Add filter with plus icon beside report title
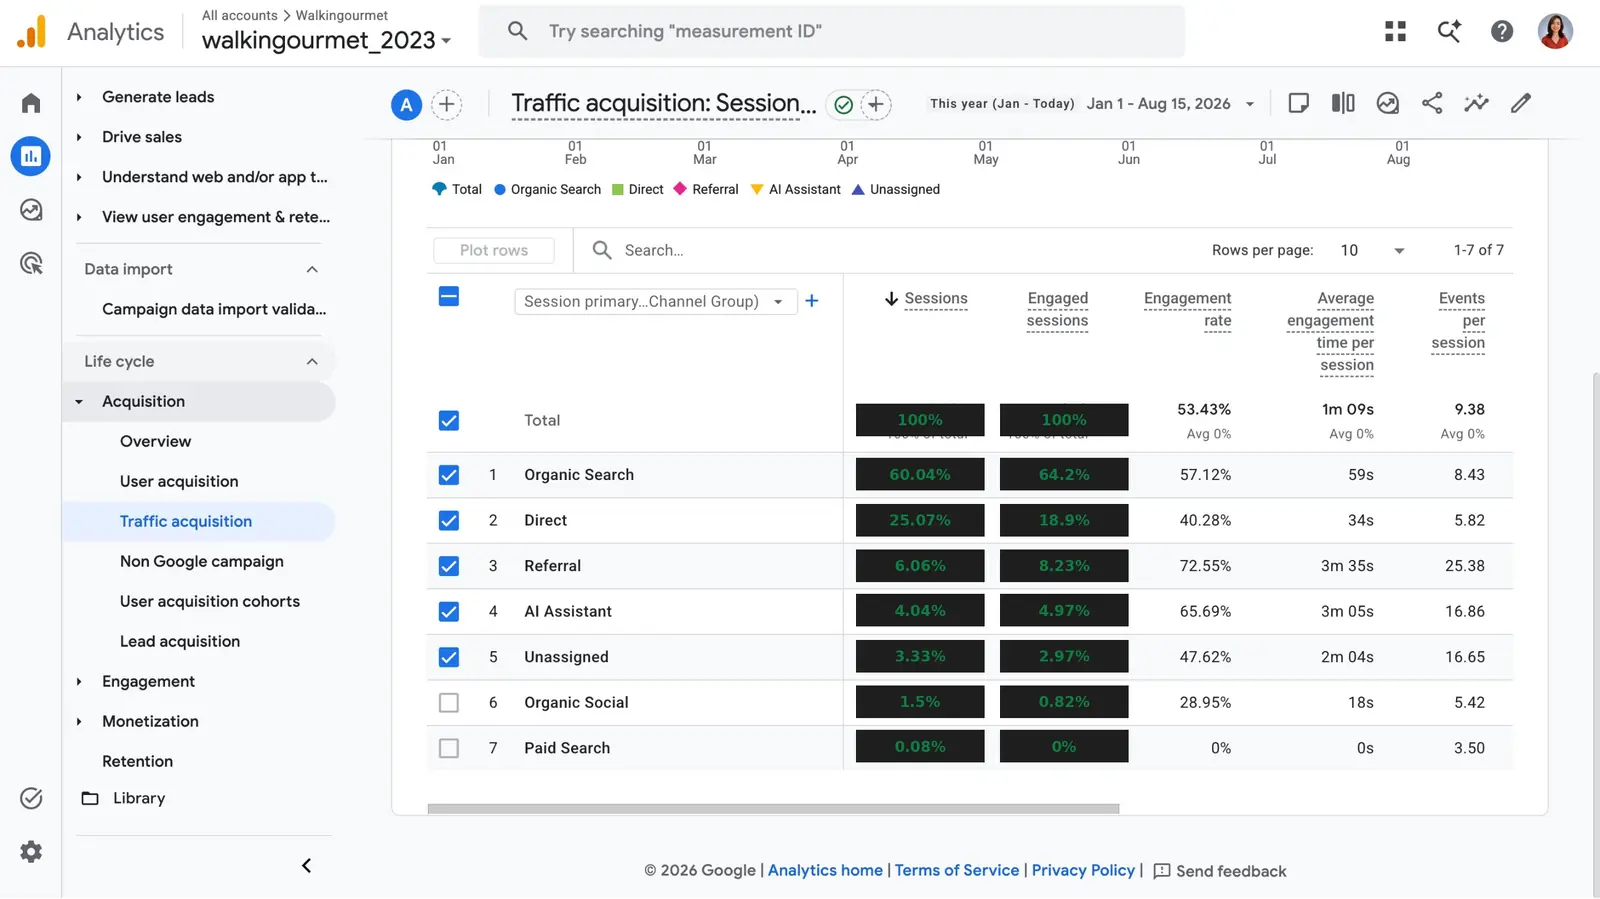1600x899 pixels. point(876,104)
